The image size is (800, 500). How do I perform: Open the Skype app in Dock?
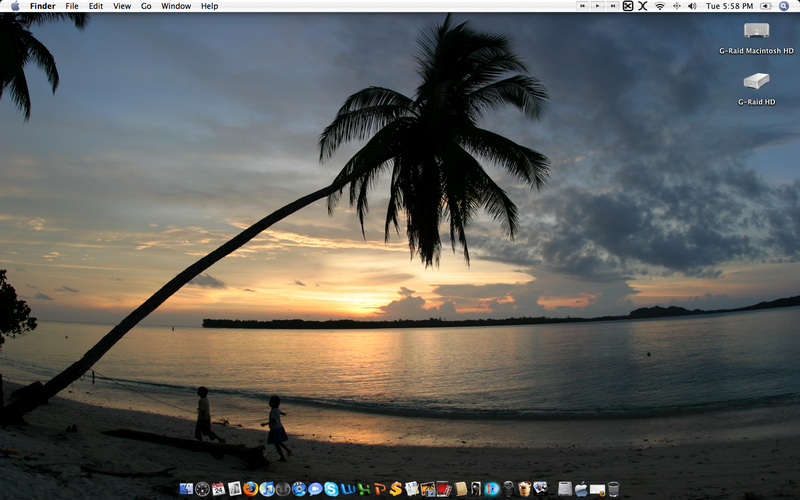click(x=331, y=489)
